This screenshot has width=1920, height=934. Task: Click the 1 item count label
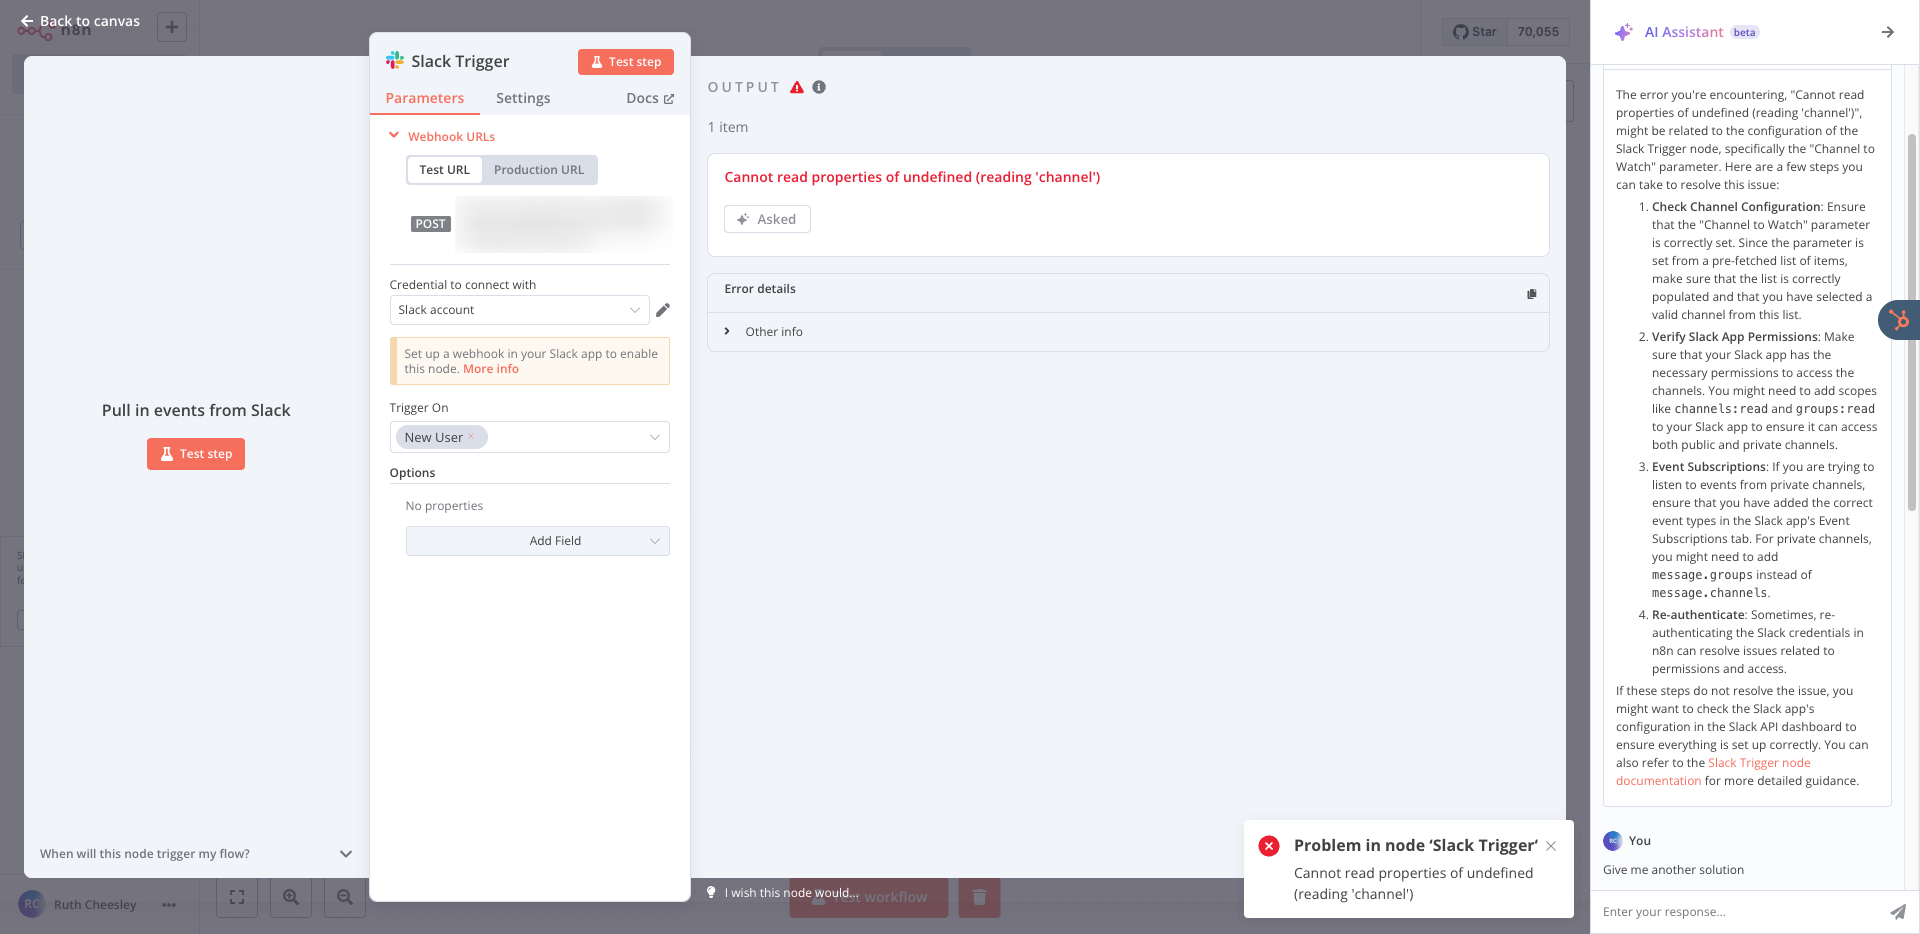728,127
